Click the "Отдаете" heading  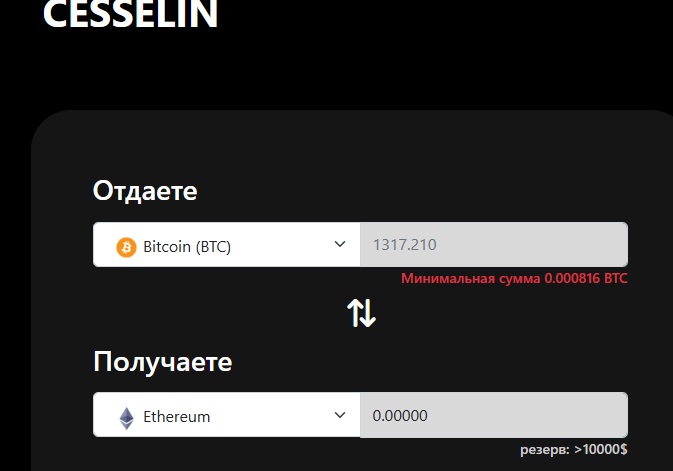click(x=145, y=190)
